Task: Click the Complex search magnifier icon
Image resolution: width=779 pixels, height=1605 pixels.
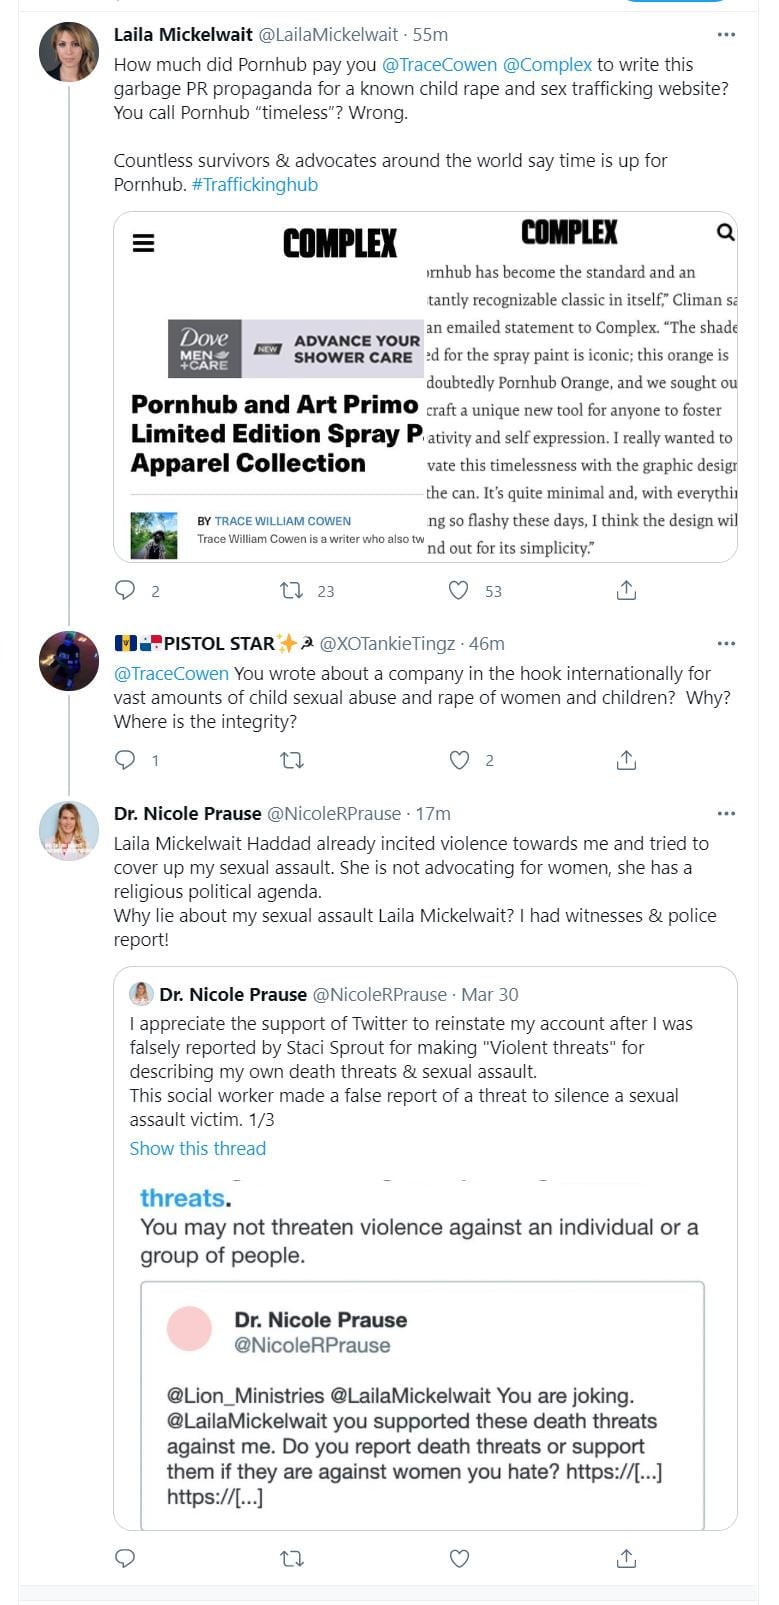Action: coord(725,232)
